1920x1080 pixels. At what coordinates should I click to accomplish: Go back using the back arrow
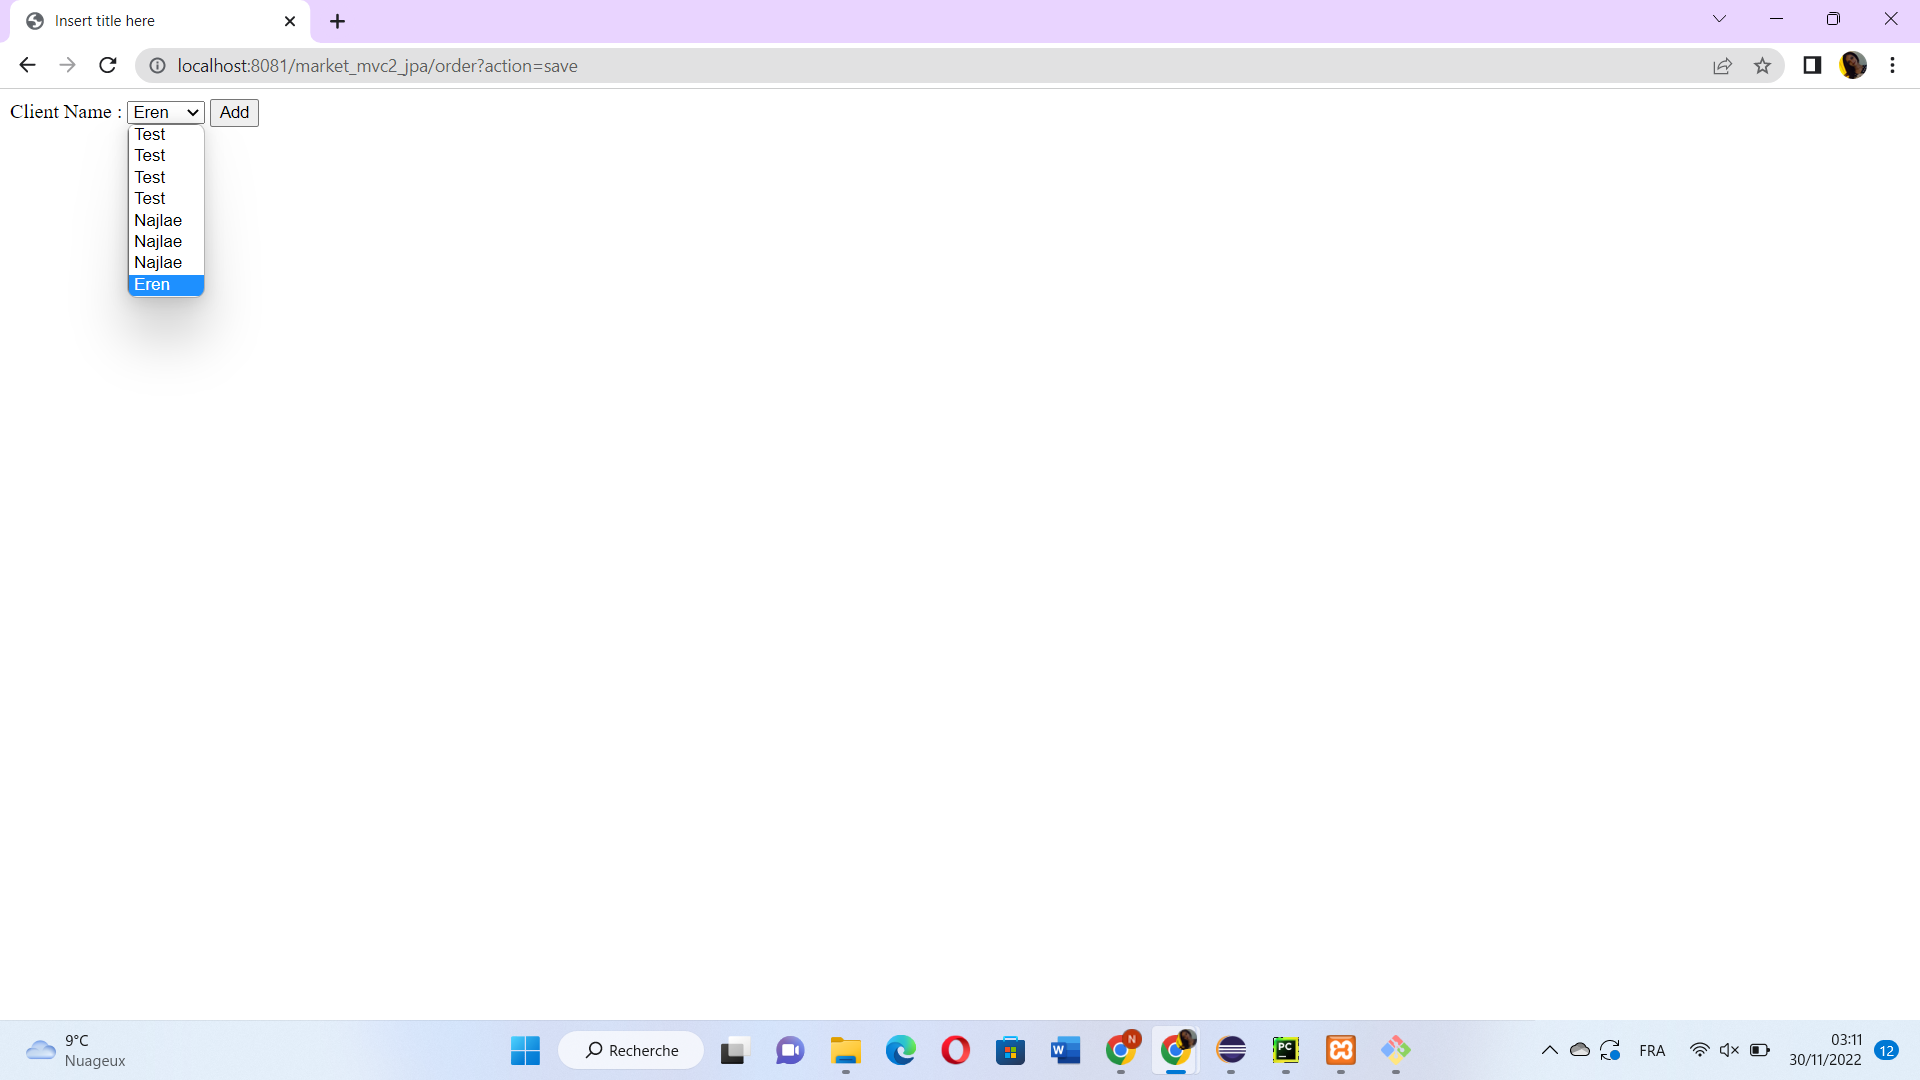click(x=27, y=66)
